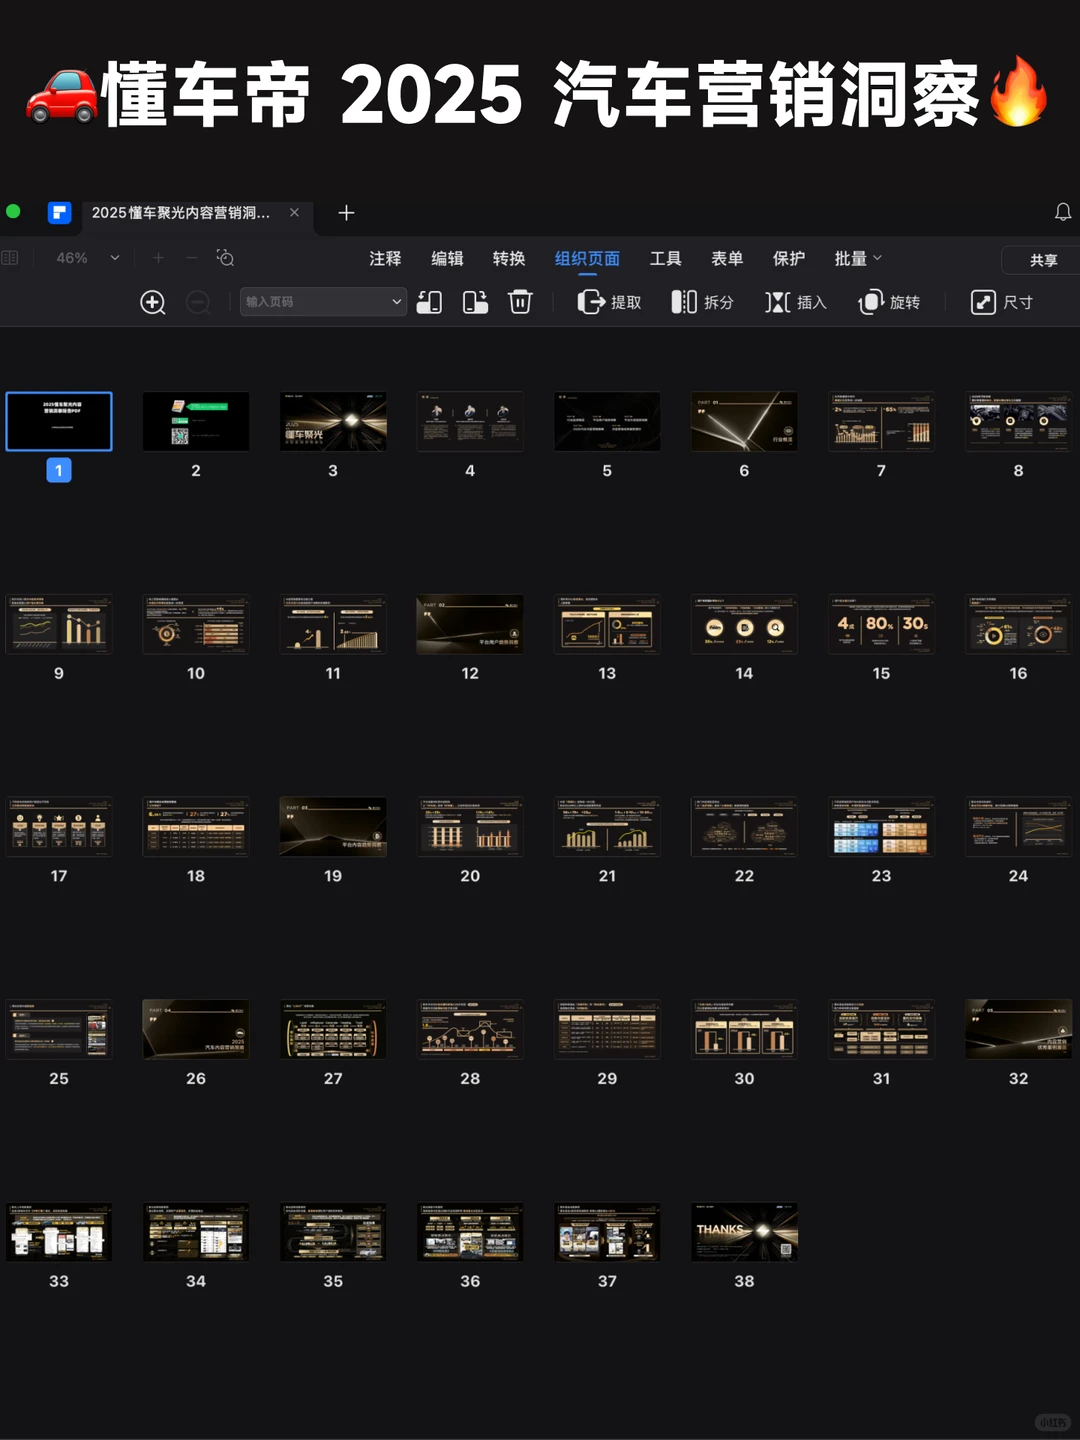
Task: Delete selected pages with trash icon
Action: pyautogui.click(x=520, y=302)
